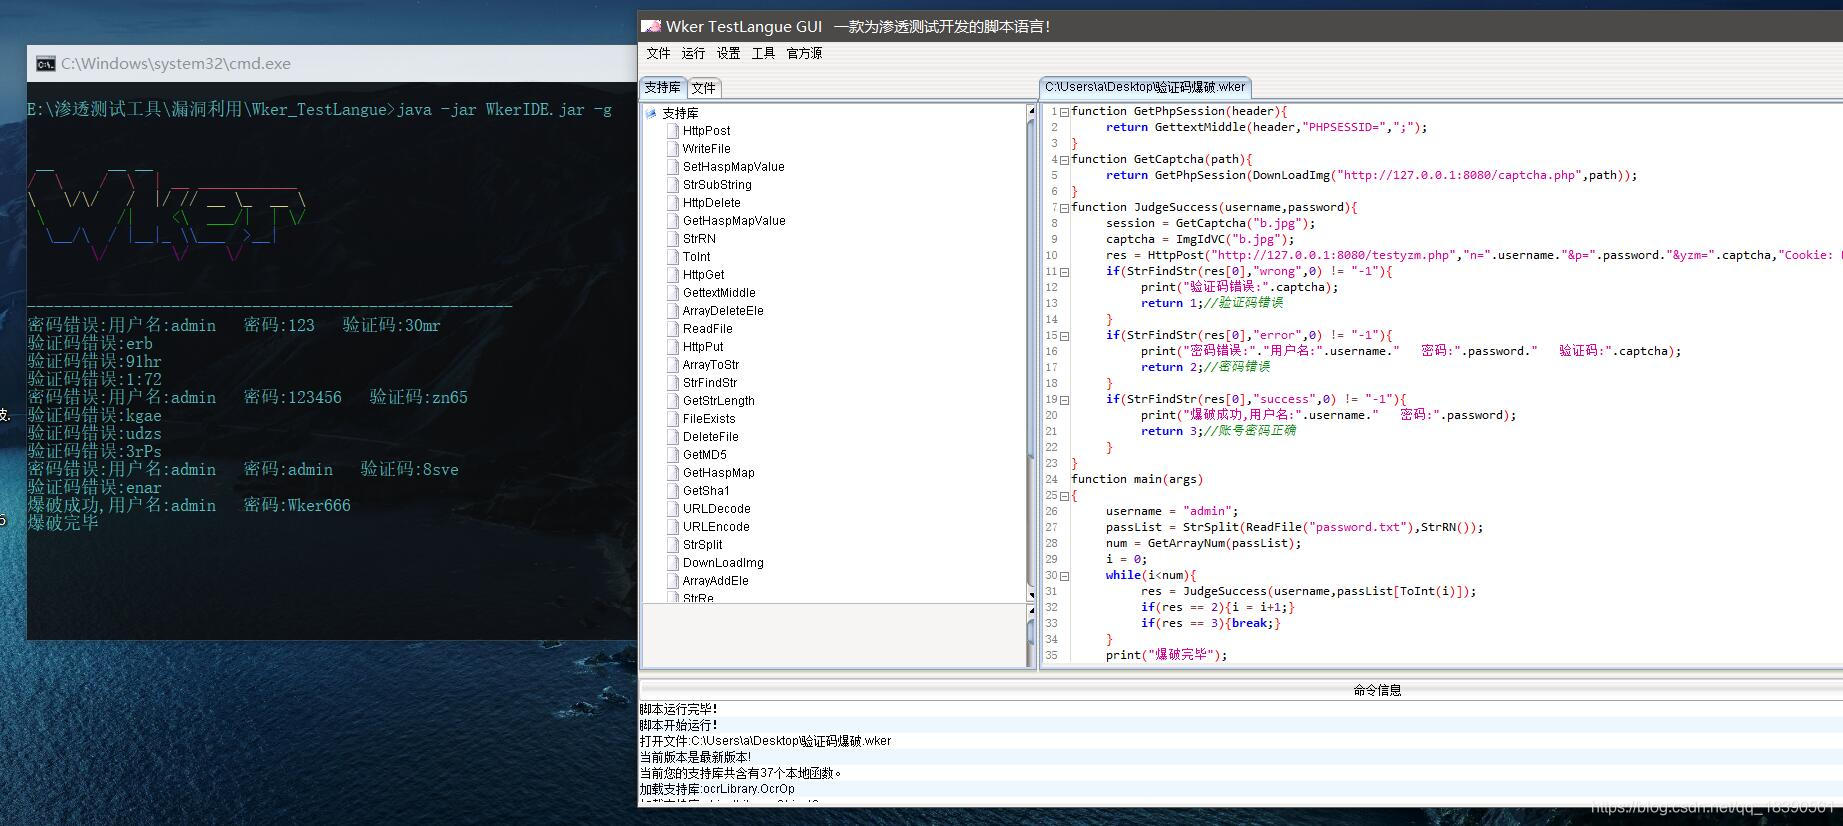Viewport: 1843px width, 826px height.
Task: Collapse the GetPhpSession function at line 1
Action: click(x=1064, y=112)
